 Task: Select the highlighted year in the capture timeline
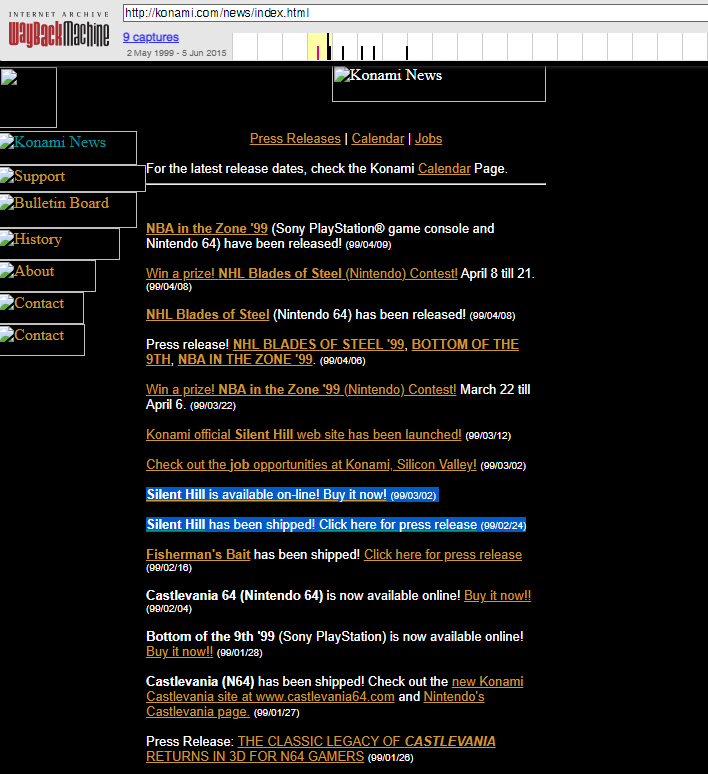point(318,47)
